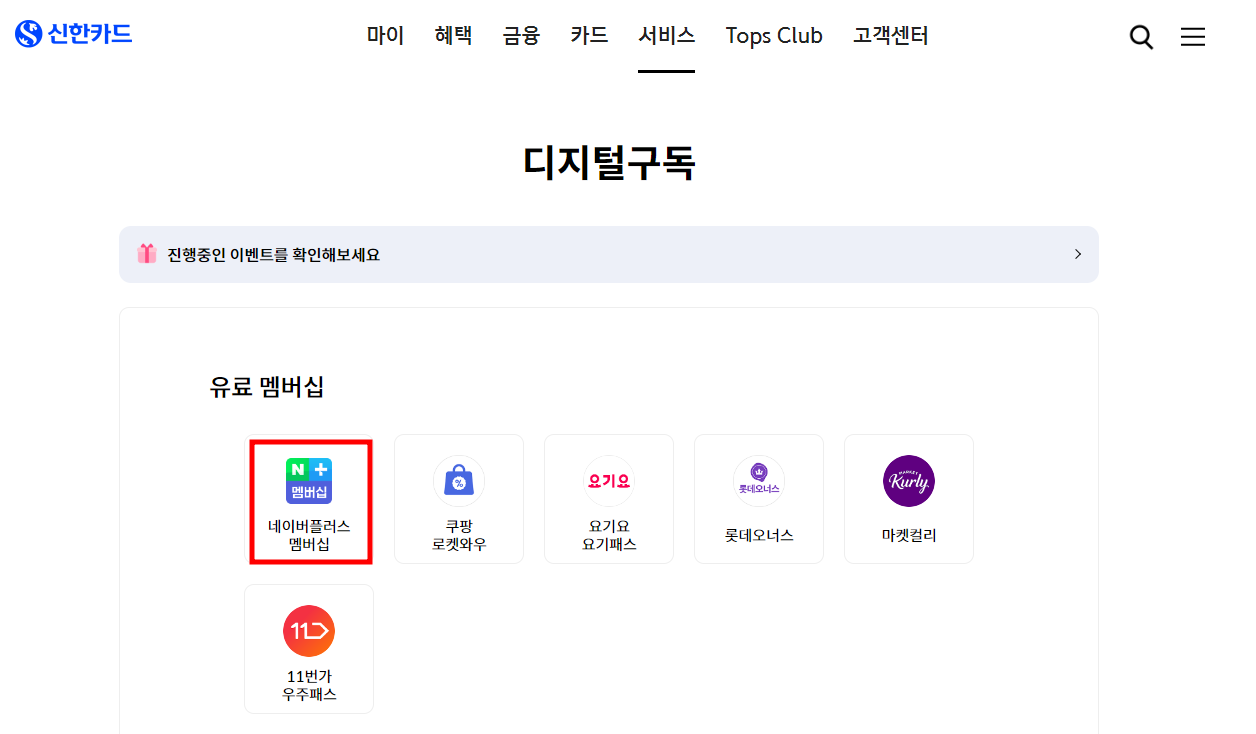The height and width of the screenshot is (734, 1256).
Task: Click the 롯데오너스 label
Action: pyautogui.click(x=759, y=535)
